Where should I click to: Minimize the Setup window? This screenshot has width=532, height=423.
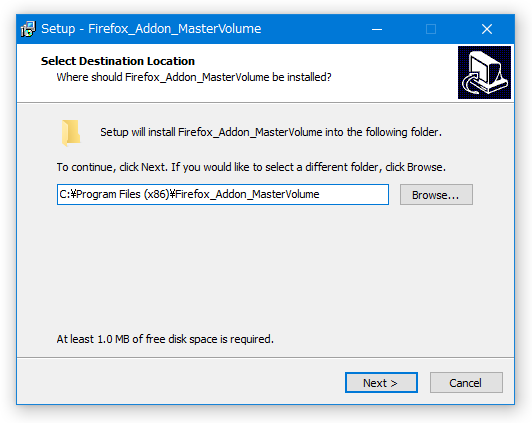point(377,29)
